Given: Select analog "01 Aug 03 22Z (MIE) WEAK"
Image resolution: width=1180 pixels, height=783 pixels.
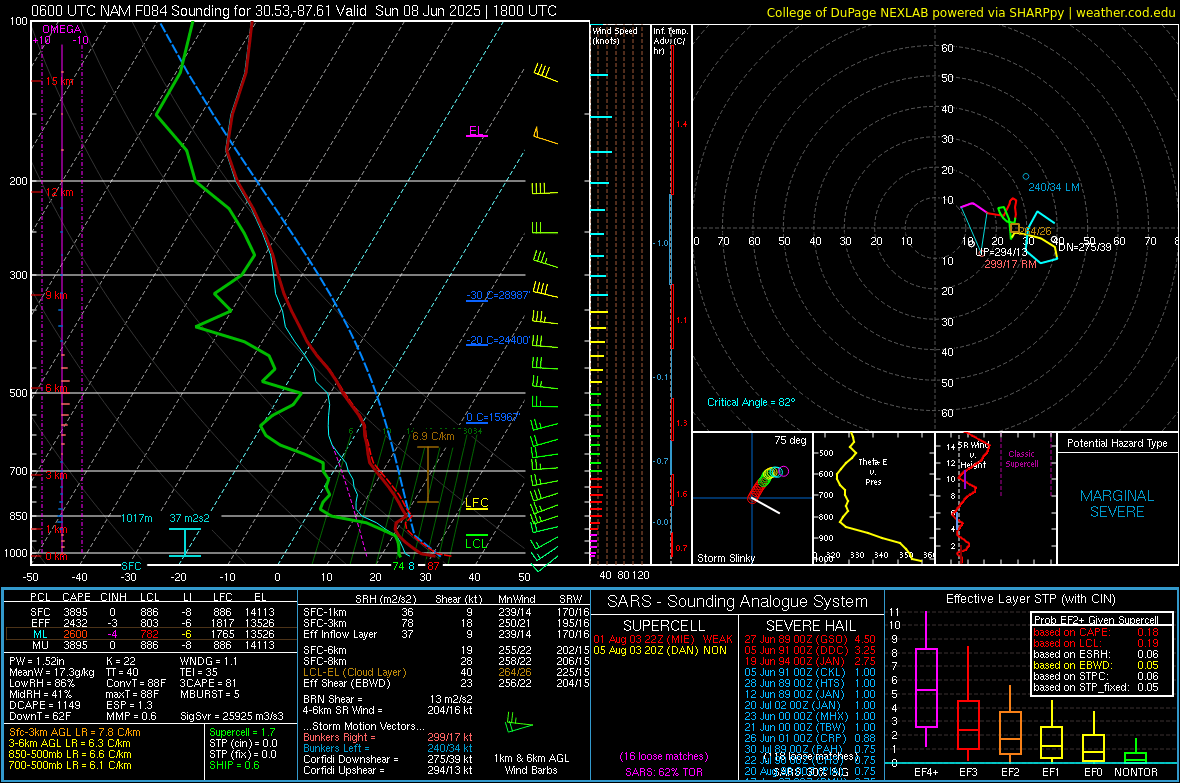Looking at the screenshot, I should (x=662, y=639).
